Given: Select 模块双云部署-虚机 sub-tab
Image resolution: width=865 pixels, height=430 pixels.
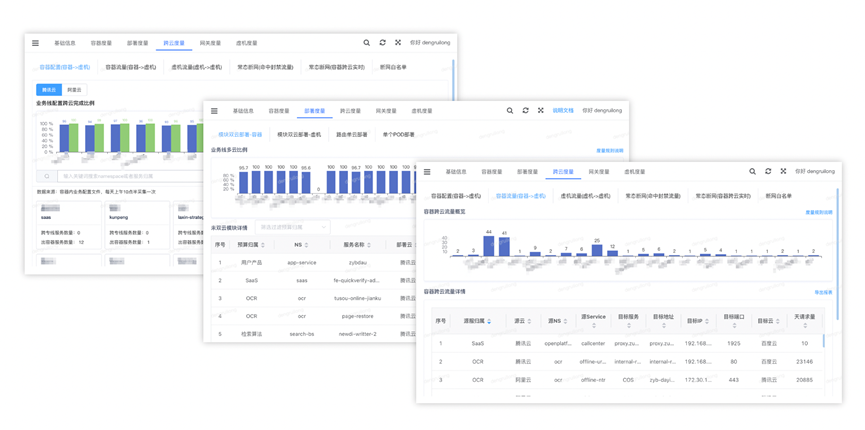Looking at the screenshot, I should point(298,134).
